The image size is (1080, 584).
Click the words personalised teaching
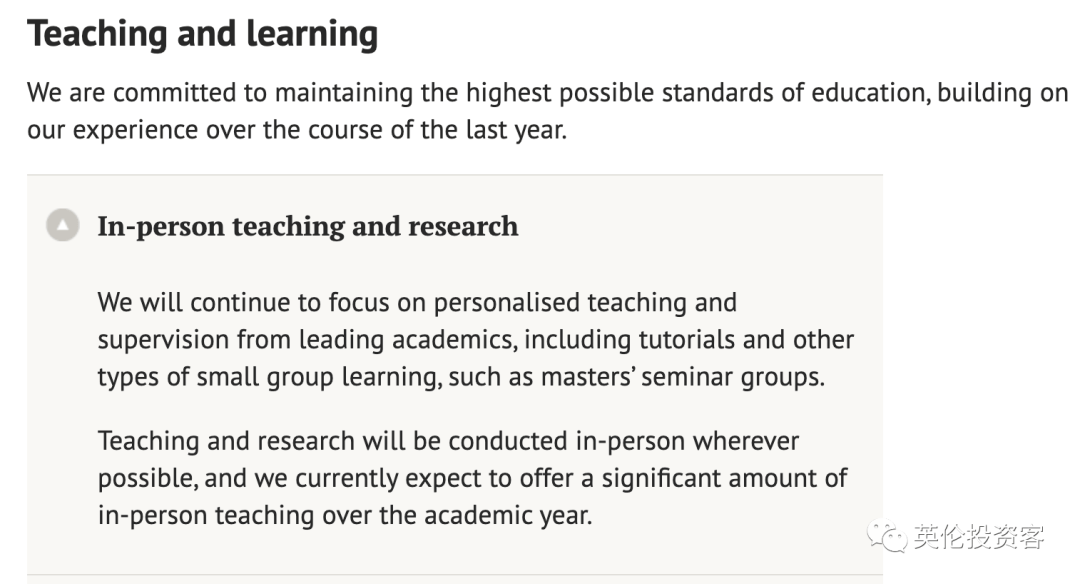[560, 302]
